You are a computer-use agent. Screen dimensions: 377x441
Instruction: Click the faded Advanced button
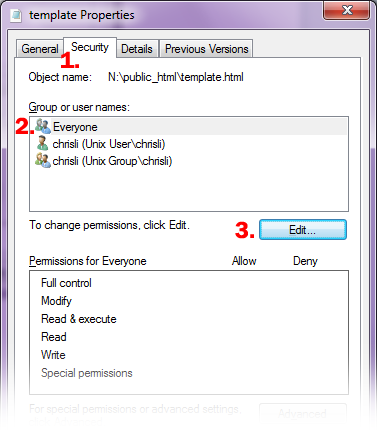point(303,414)
